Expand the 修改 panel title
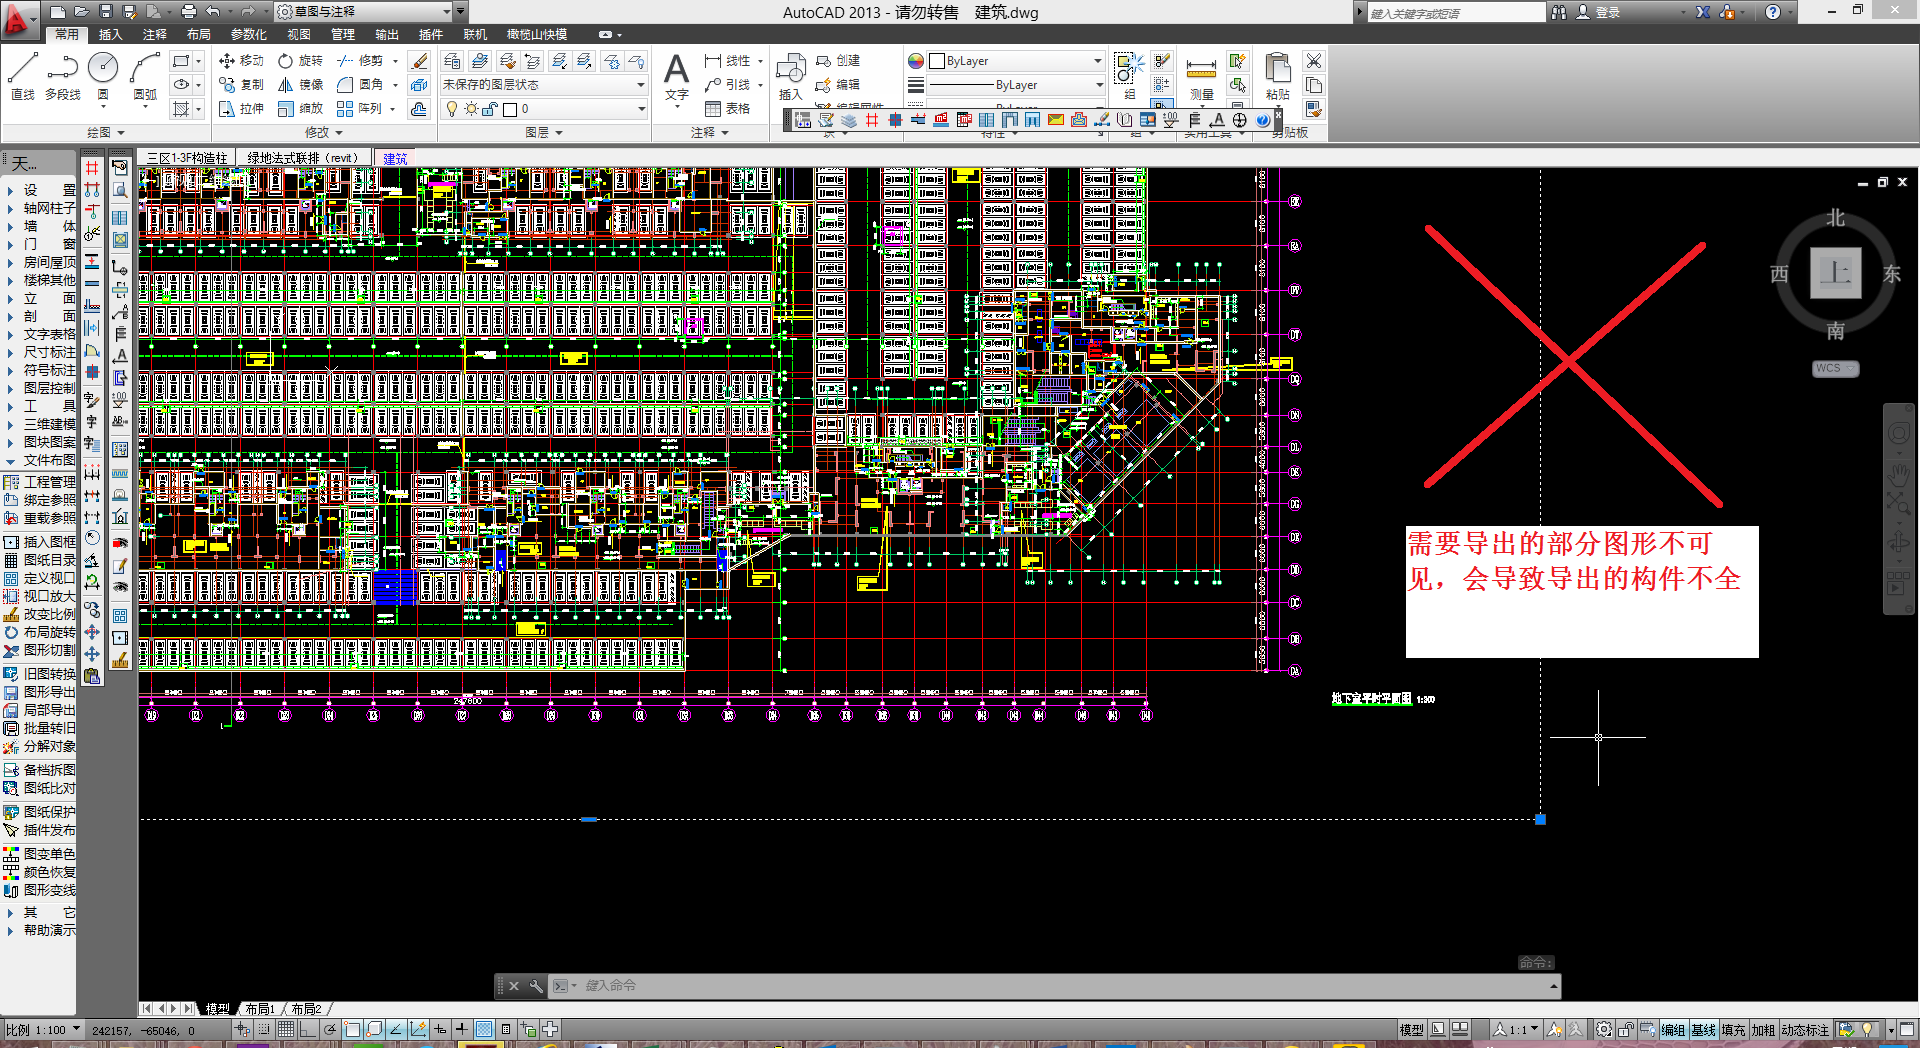1920x1048 pixels. tap(323, 132)
